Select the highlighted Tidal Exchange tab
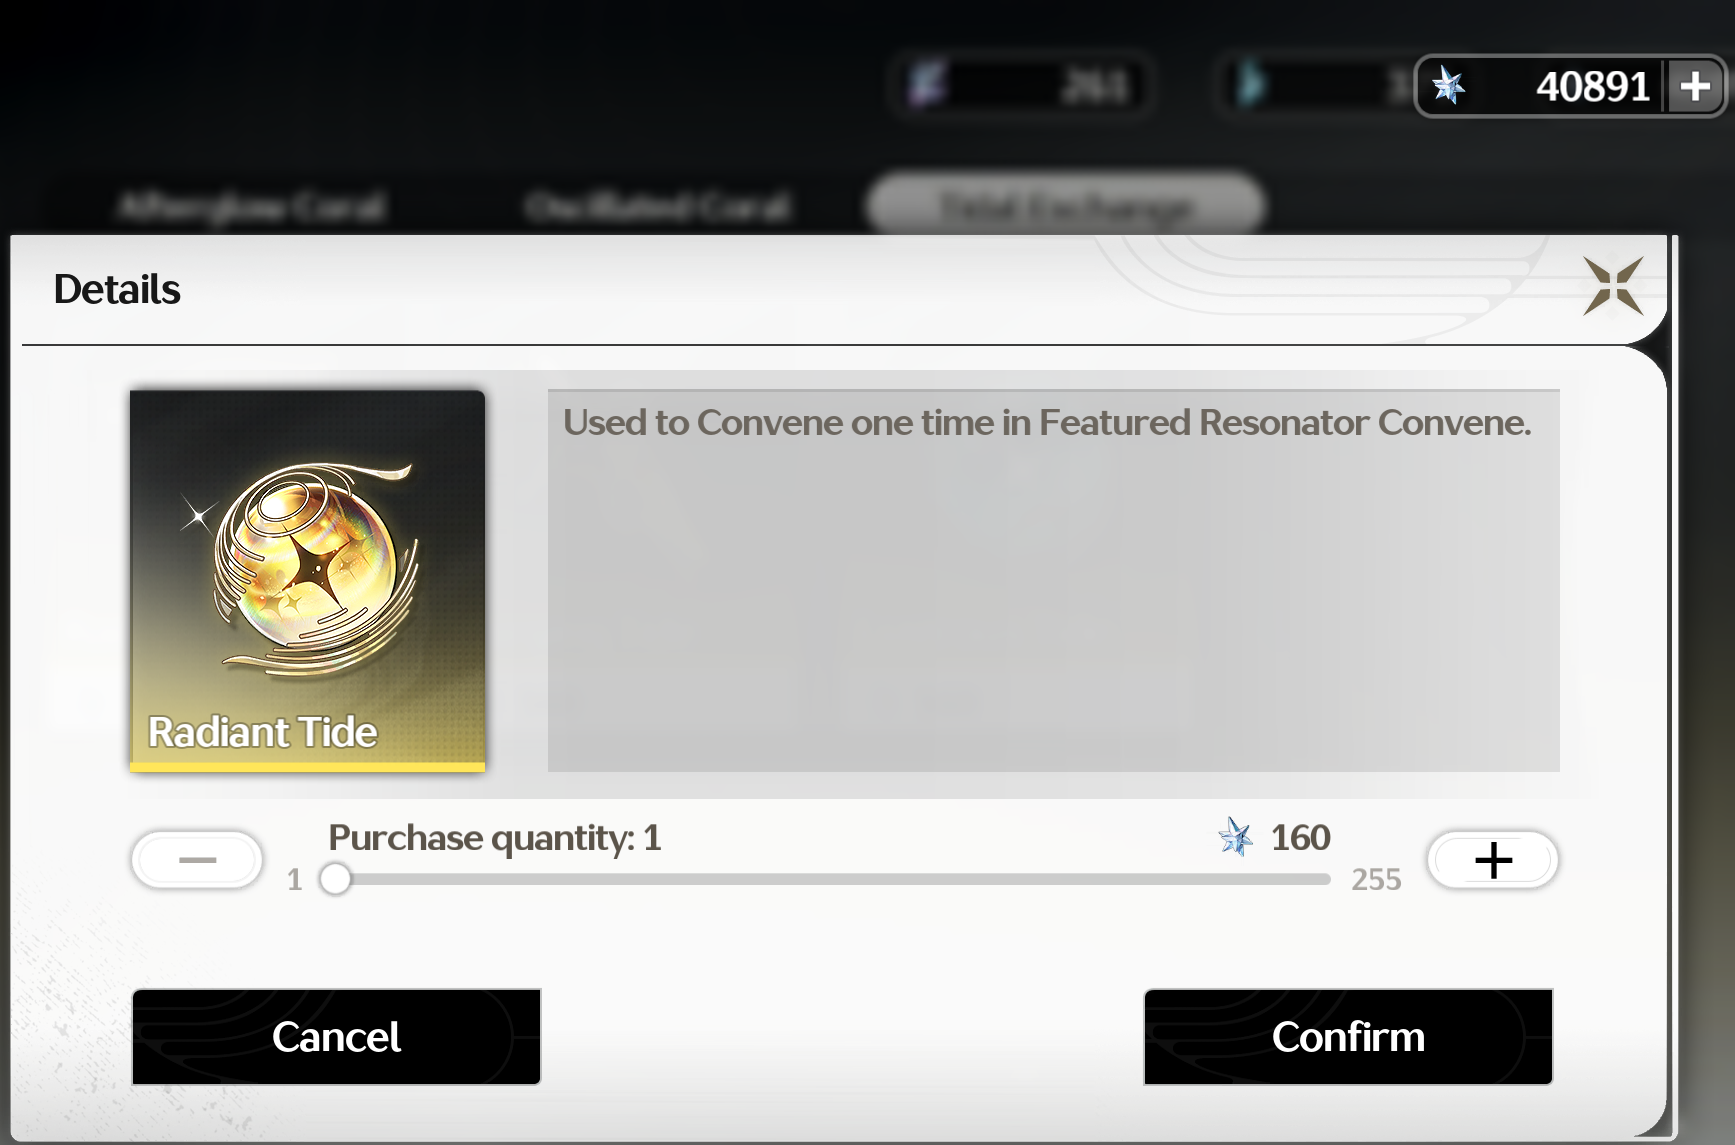Image resolution: width=1735 pixels, height=1145 pixels. point(1066,206)
